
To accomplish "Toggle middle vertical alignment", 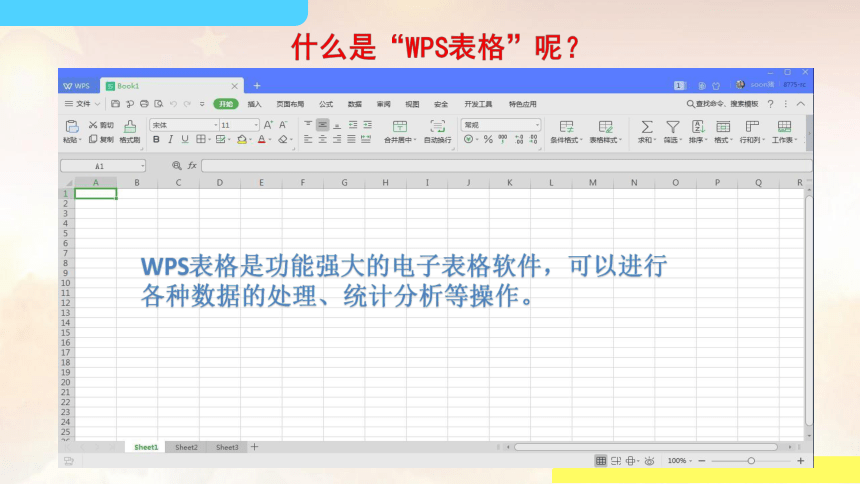I will 322,125.
